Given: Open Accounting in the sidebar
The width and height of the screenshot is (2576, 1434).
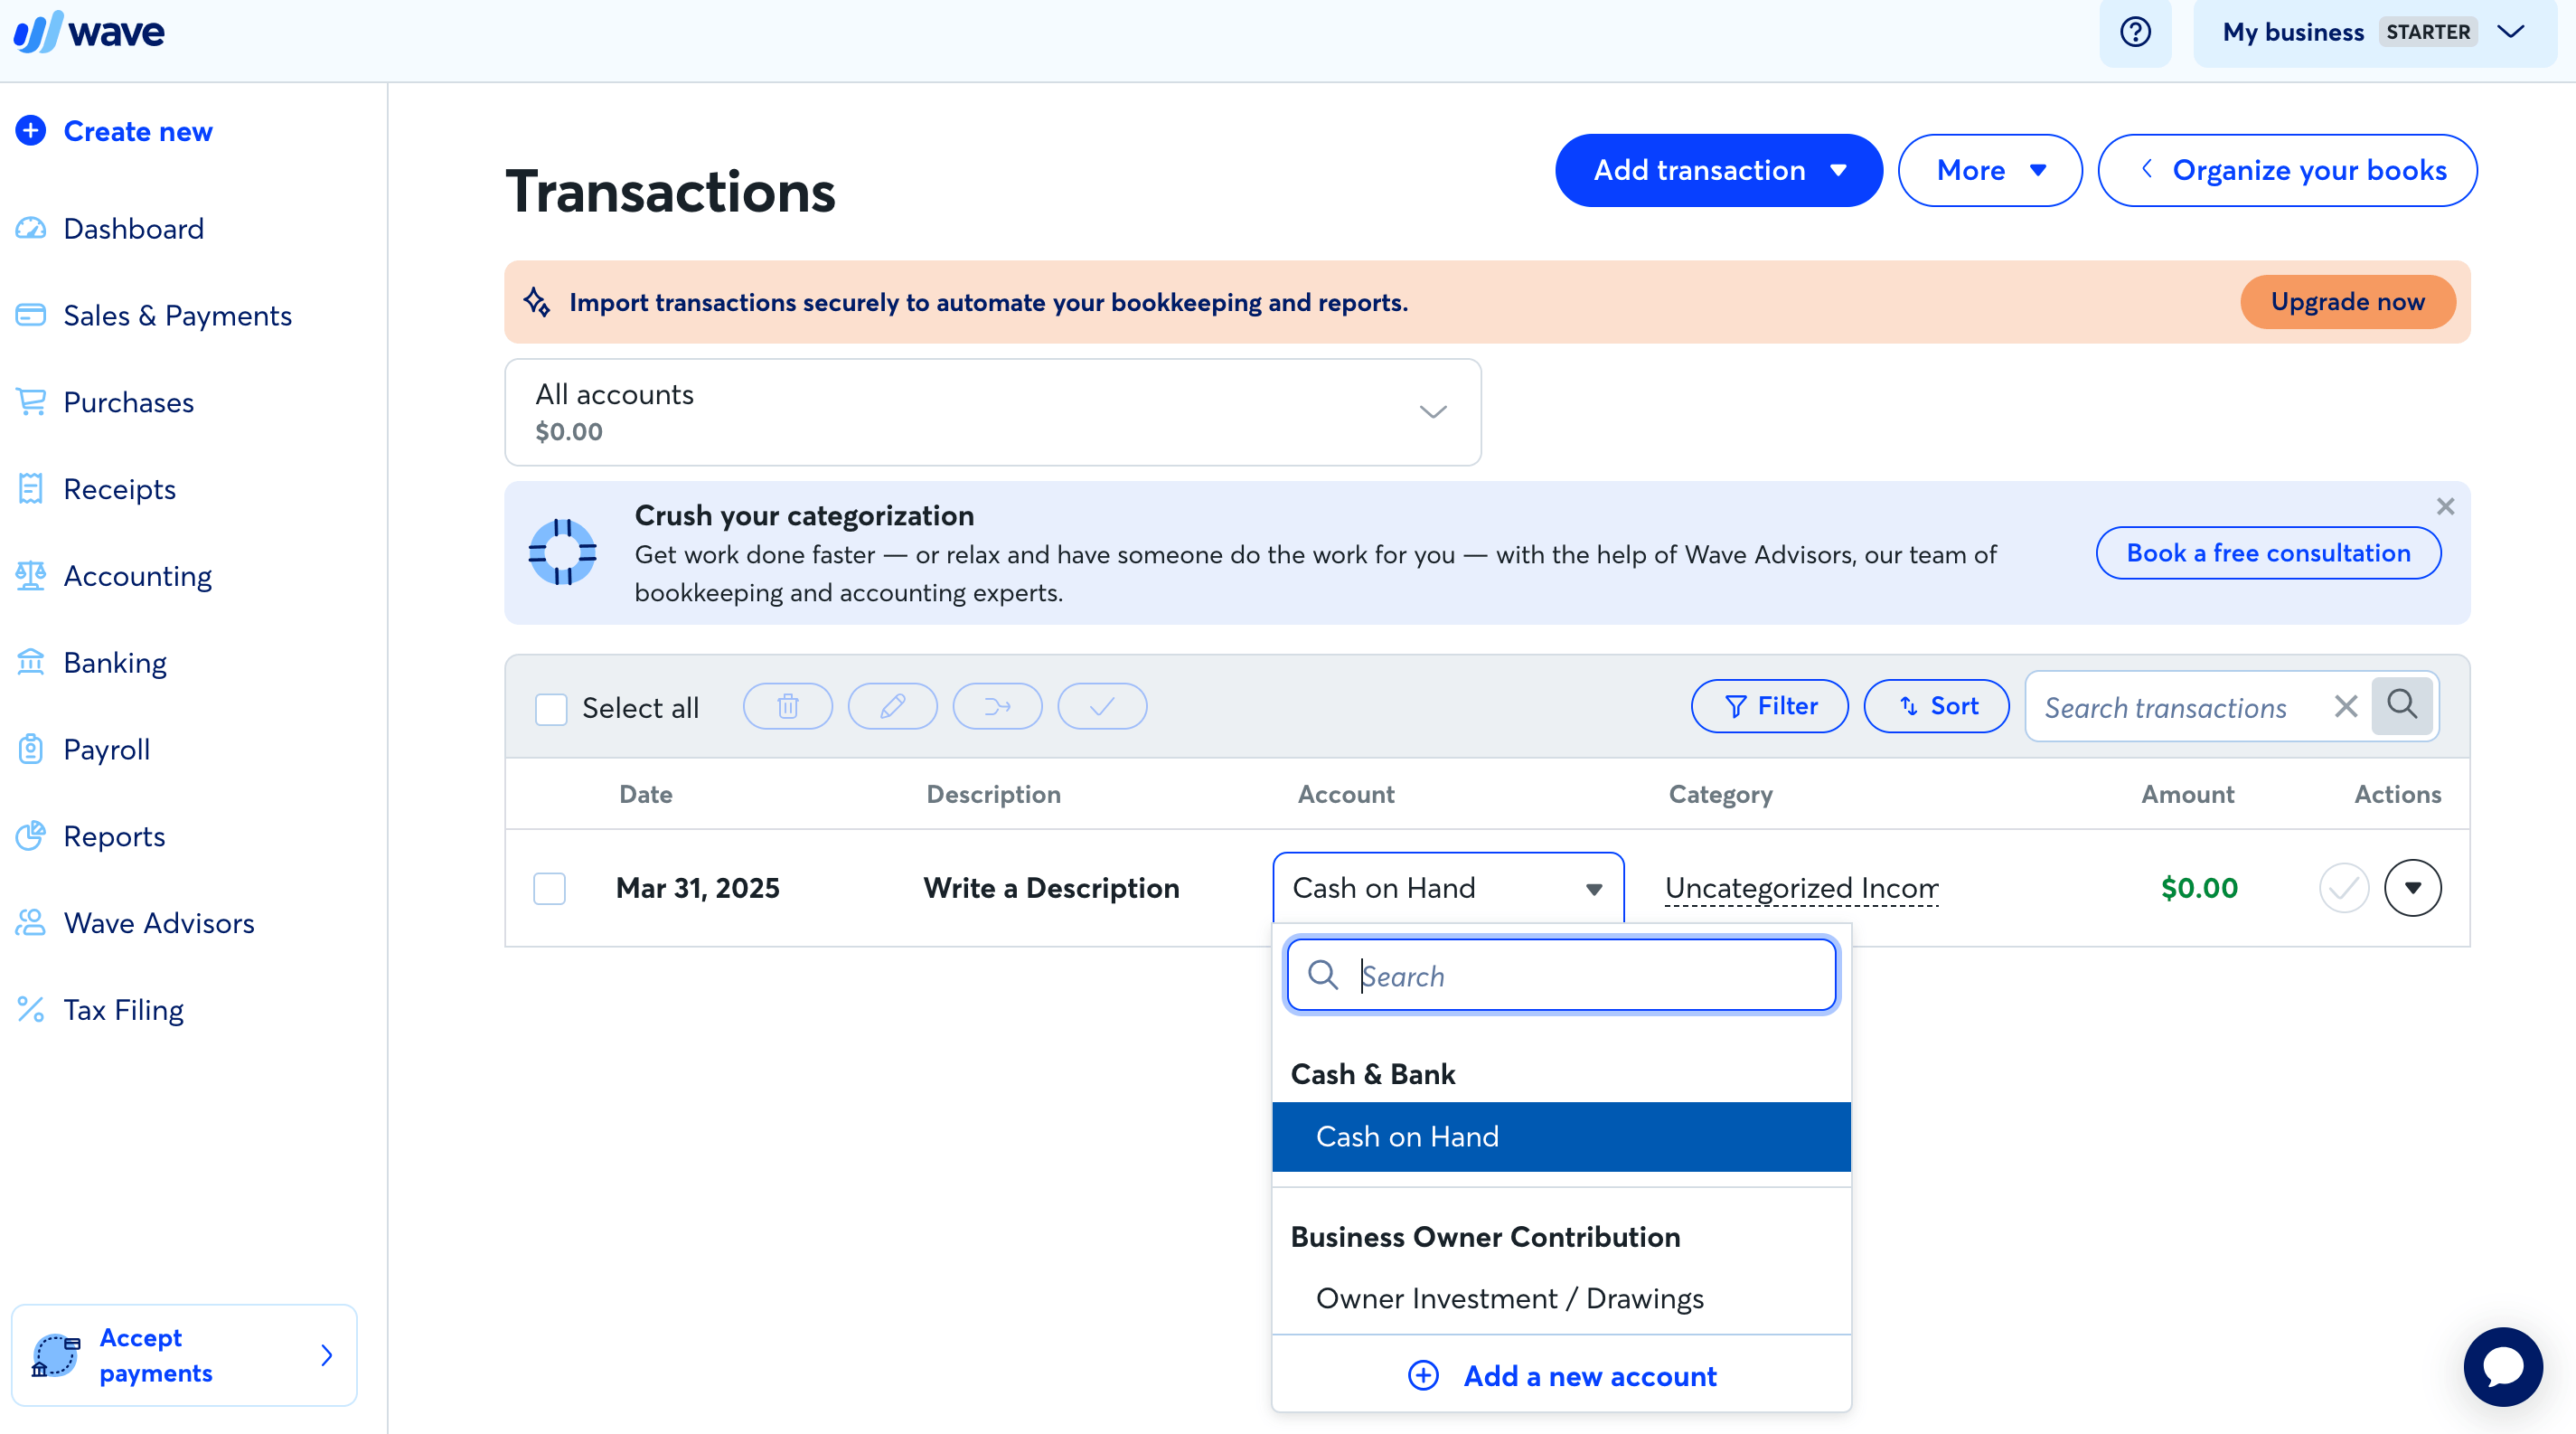Looking at the screenshot, I should click(137, 576).
